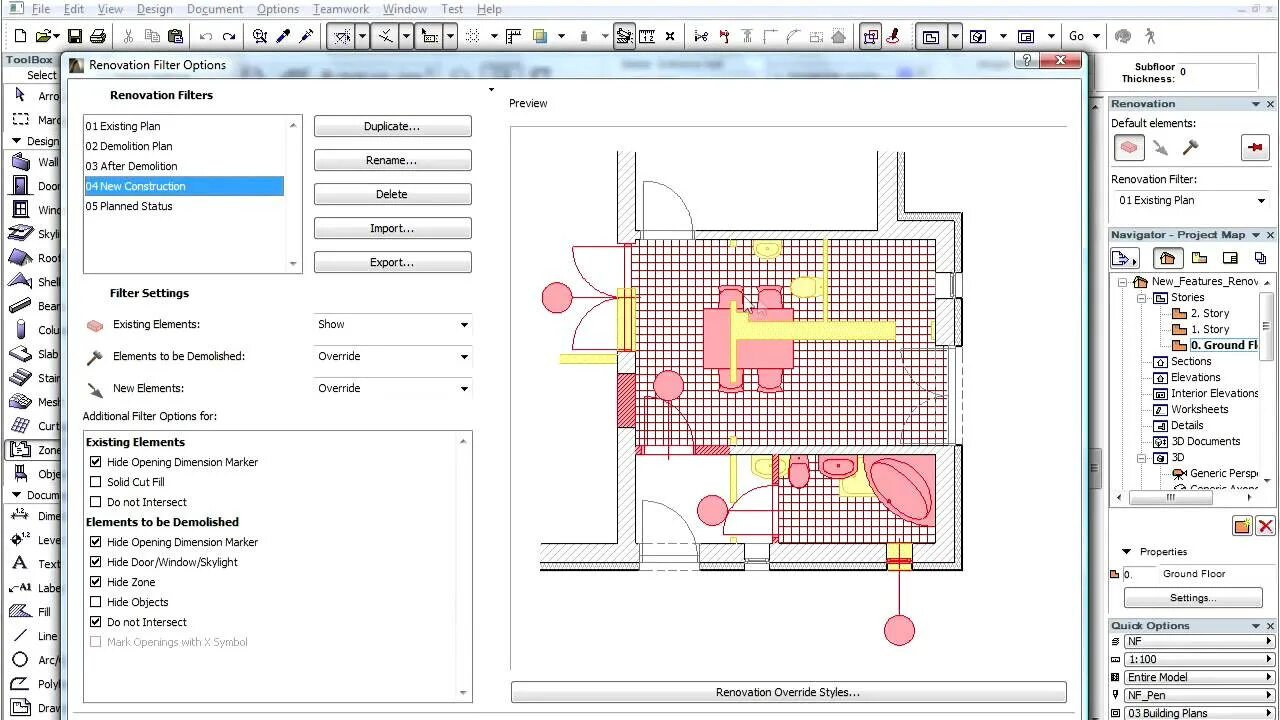Select the Door tool icon in ToolBox
Image resolution: width=1280 pixels, height=720 pixels.
pyautogui.click(x=20, y=186)
